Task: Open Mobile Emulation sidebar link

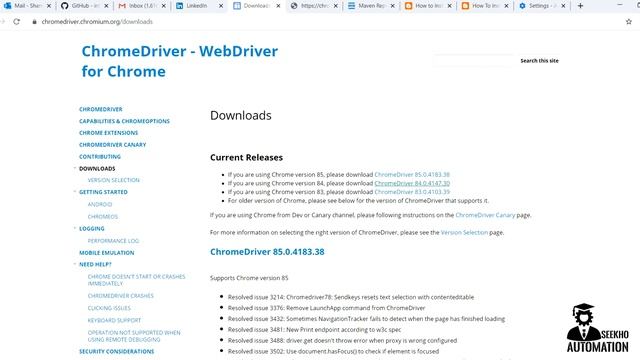Action: (x=107, y=253)
